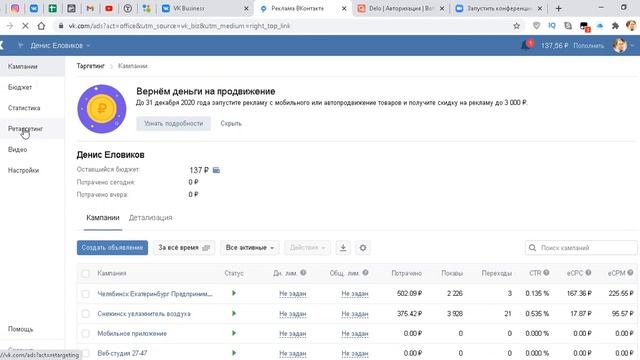
Task: Click the Общ. лим. help icon
Action: 365,273
